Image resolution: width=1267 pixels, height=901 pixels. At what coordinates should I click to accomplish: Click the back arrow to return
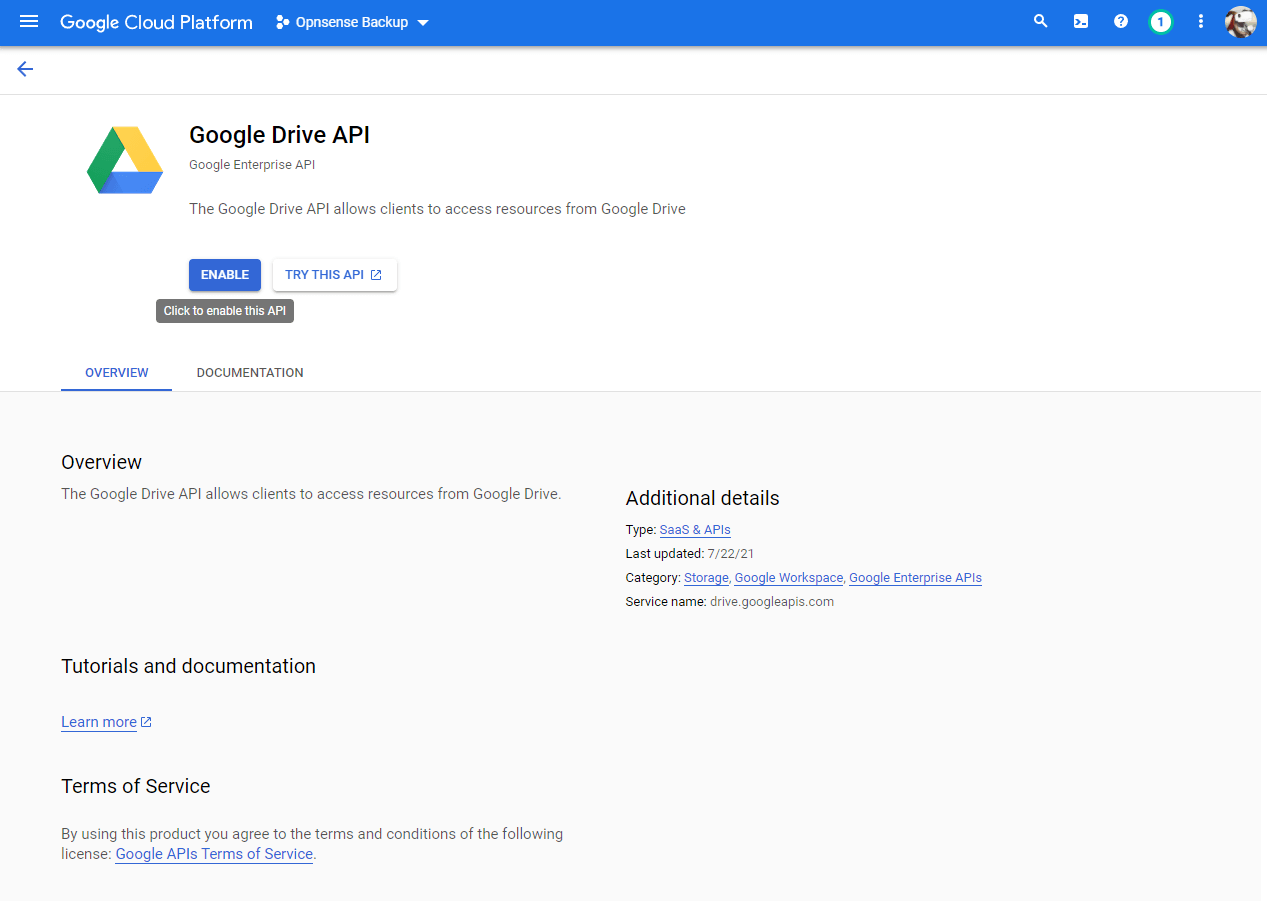[24, 69]
